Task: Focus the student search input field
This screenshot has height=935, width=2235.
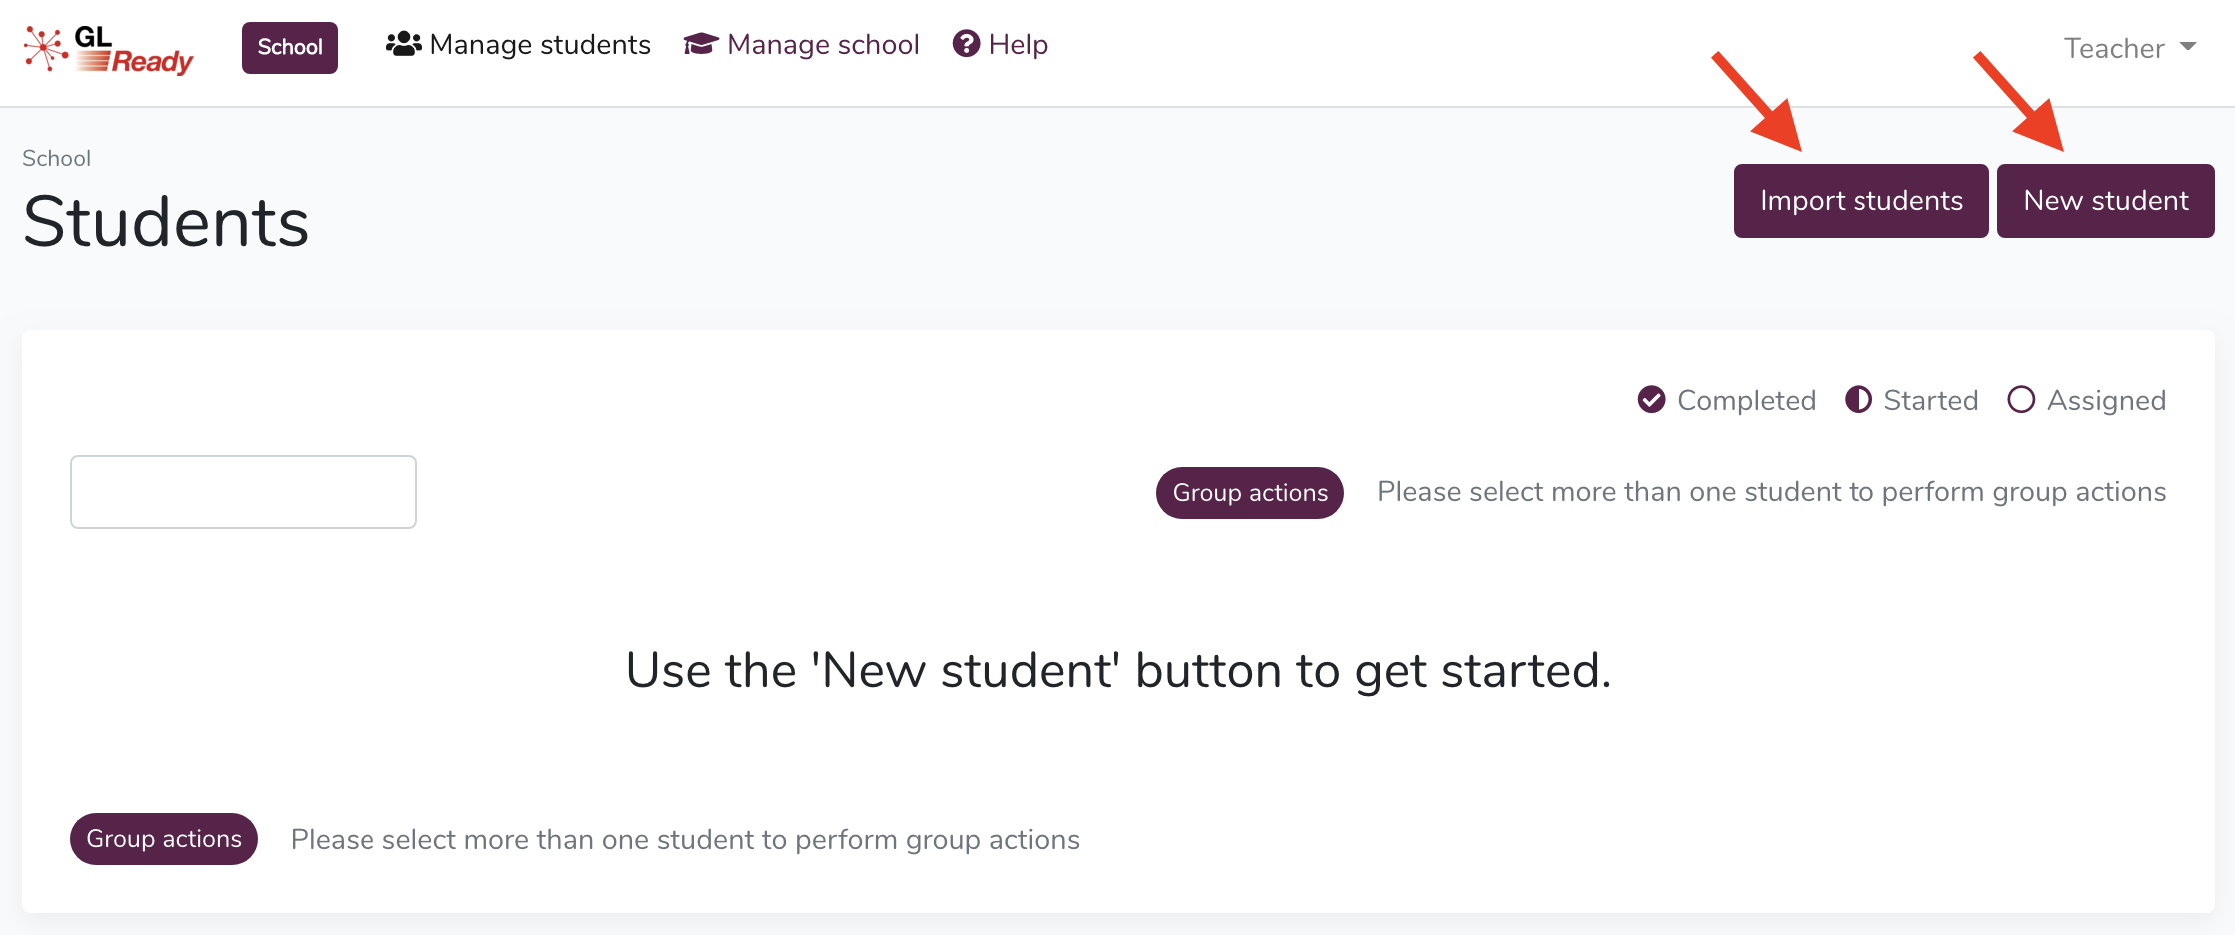Action: tap(243, 492)
